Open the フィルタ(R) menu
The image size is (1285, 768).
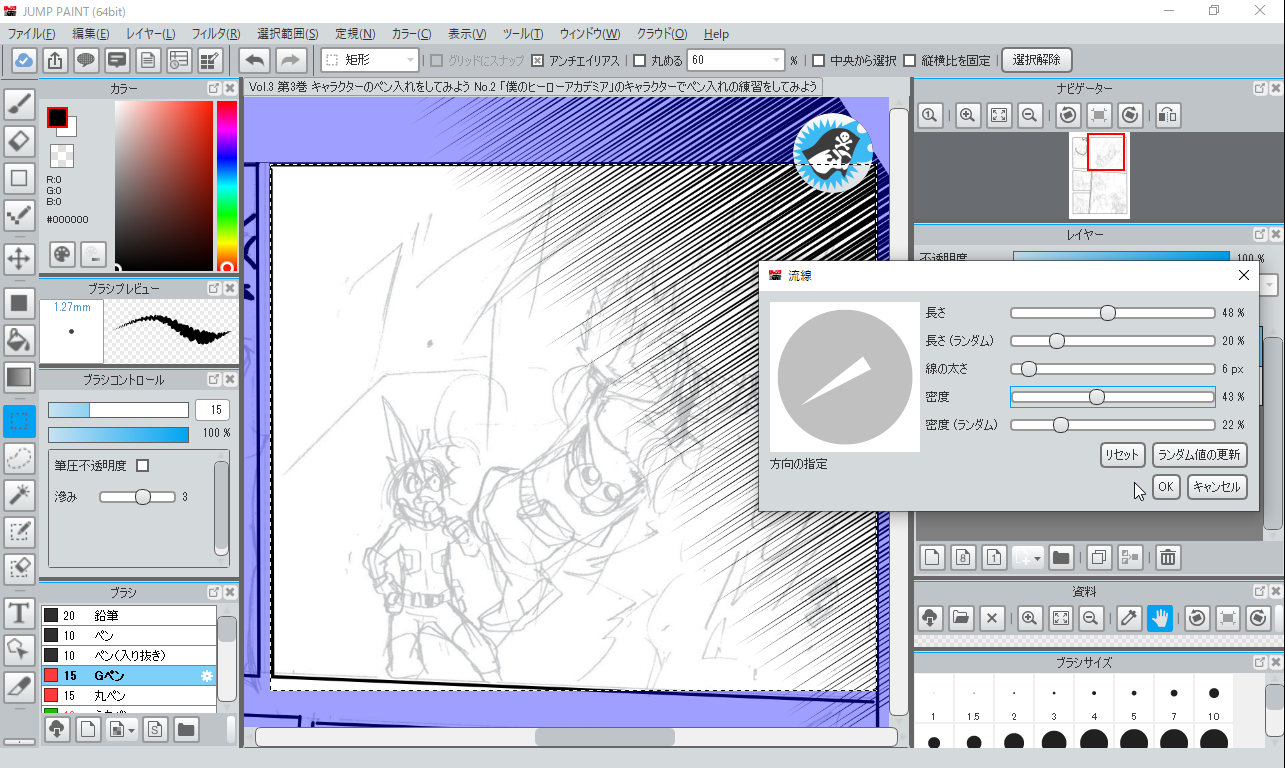[x=215, y=34]
